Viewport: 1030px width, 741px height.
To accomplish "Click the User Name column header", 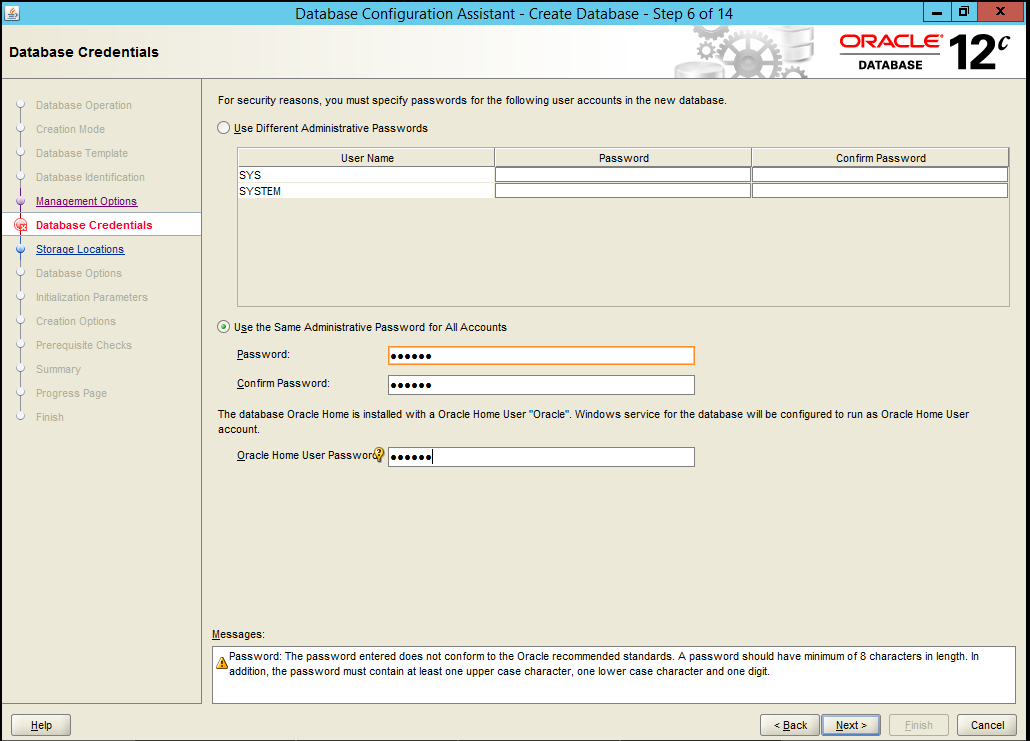I will 367,158.
